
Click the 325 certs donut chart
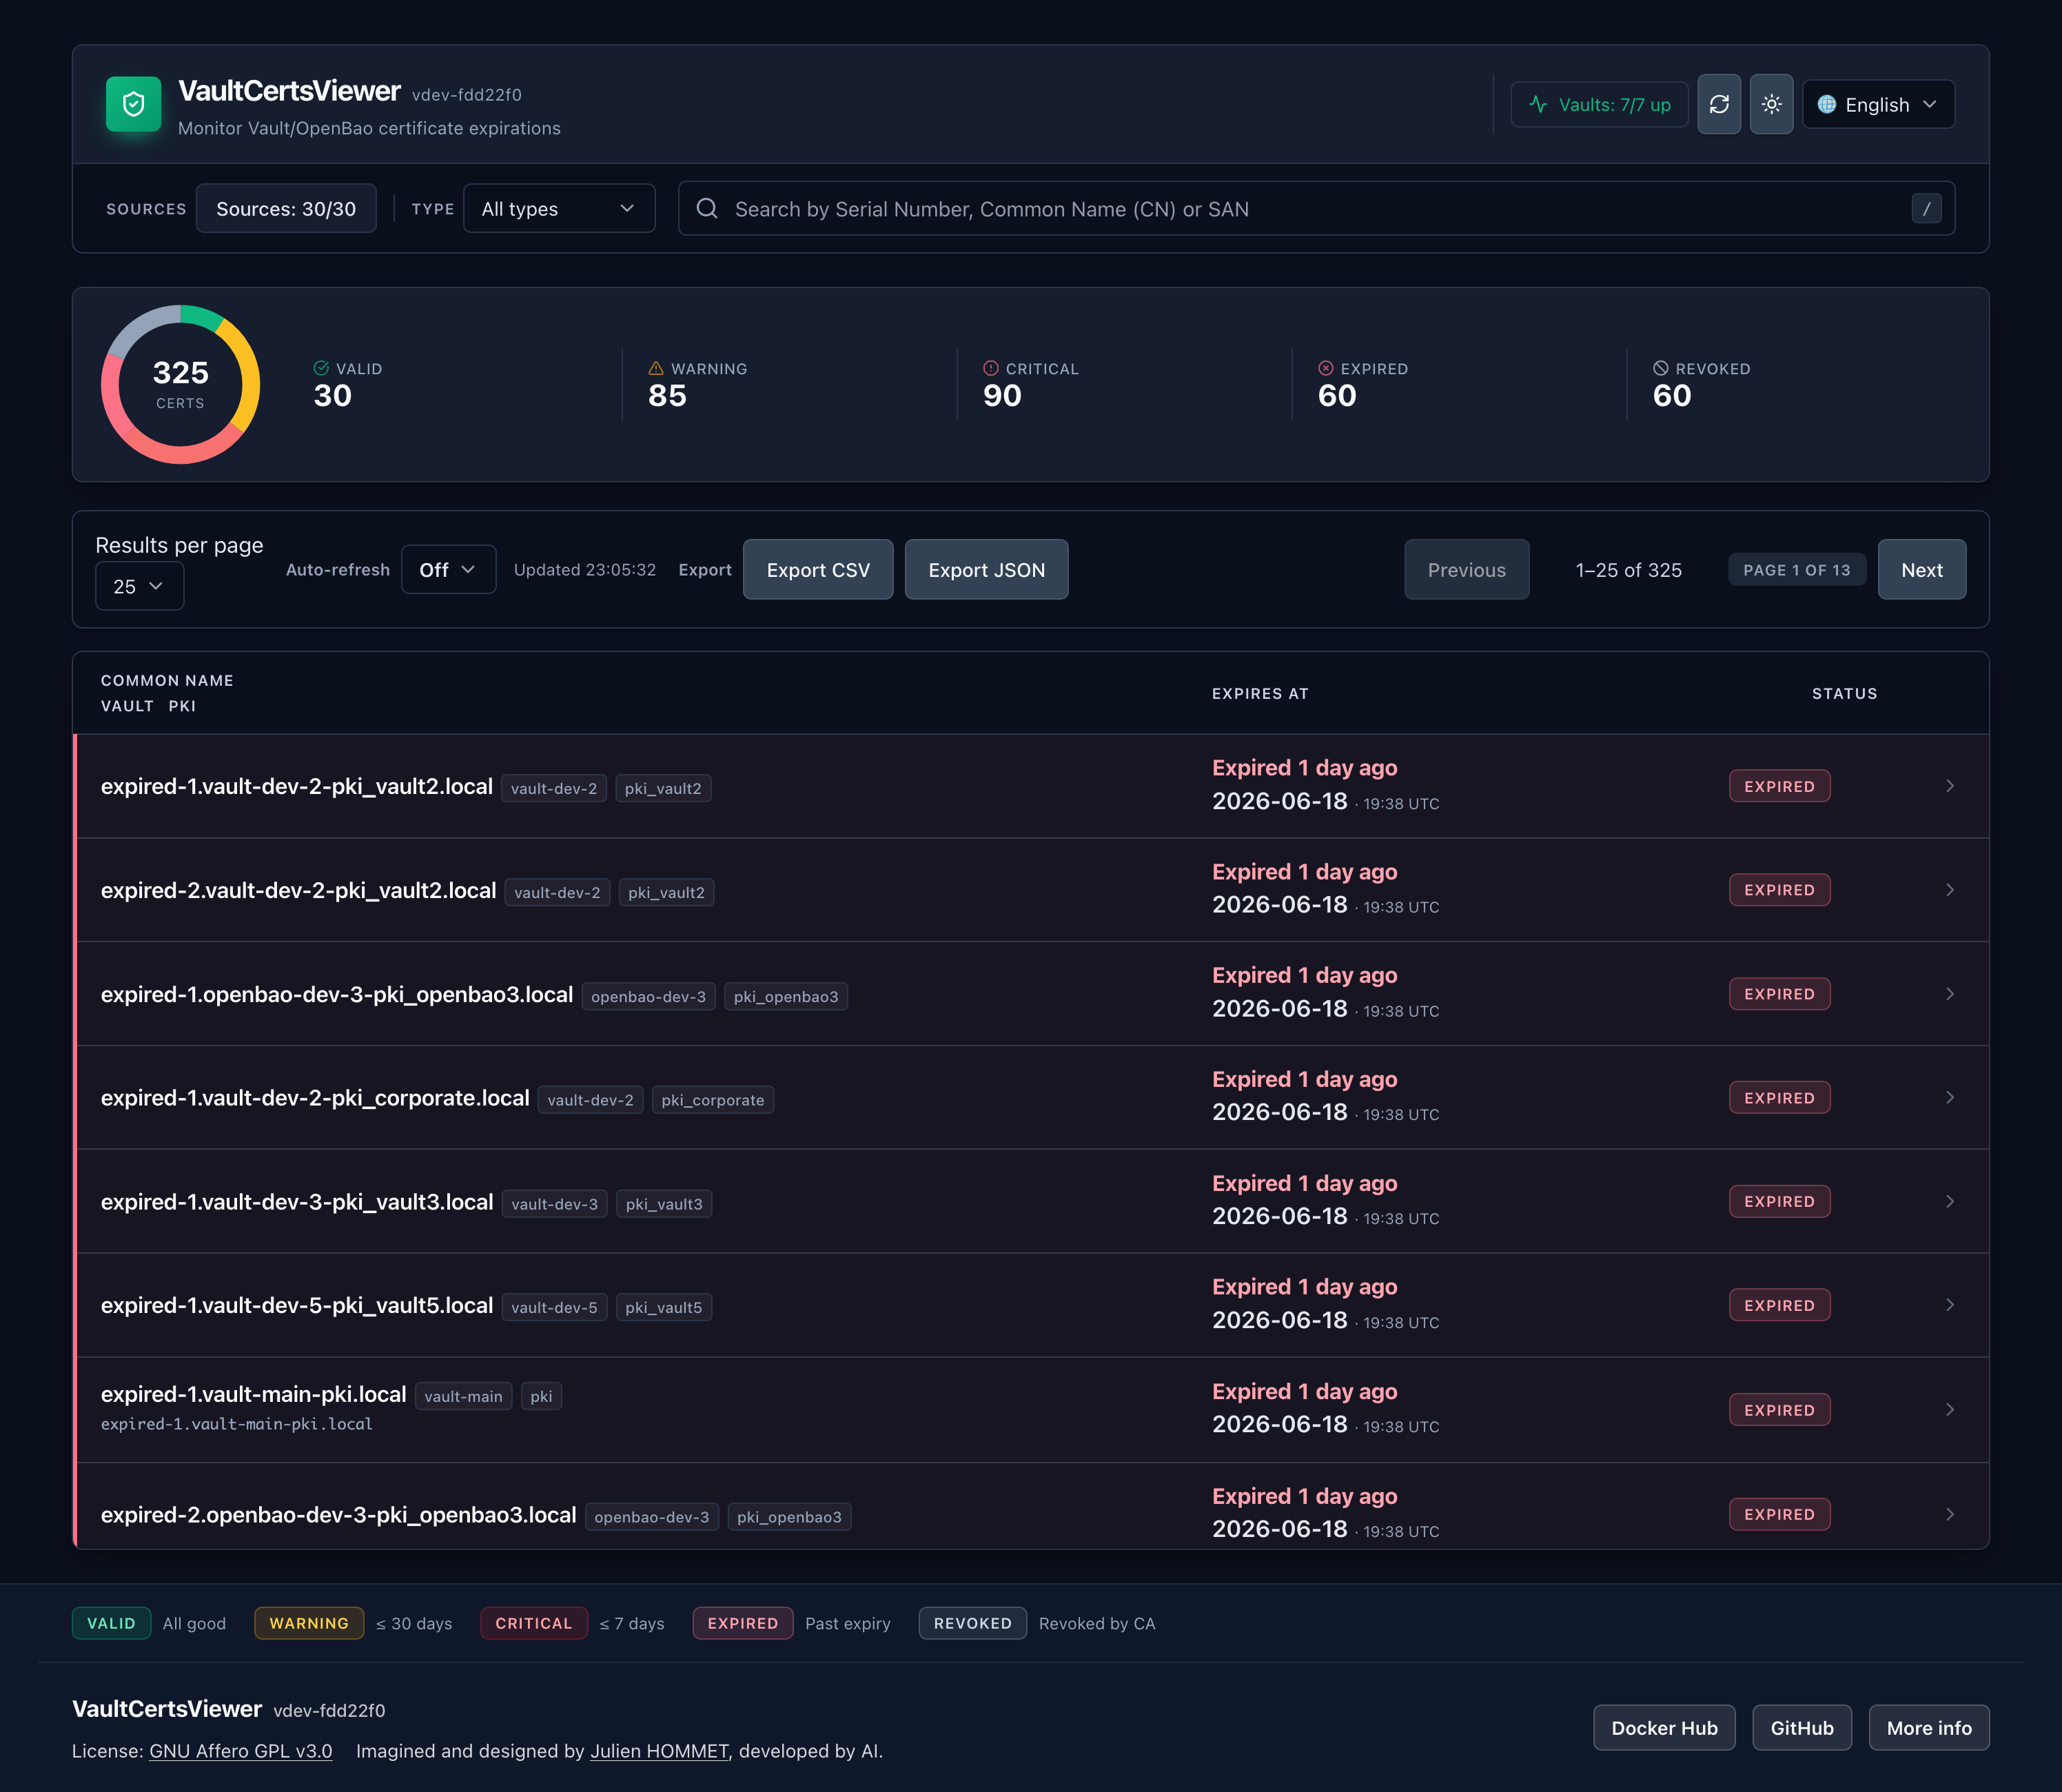click(x=181, y=384)
